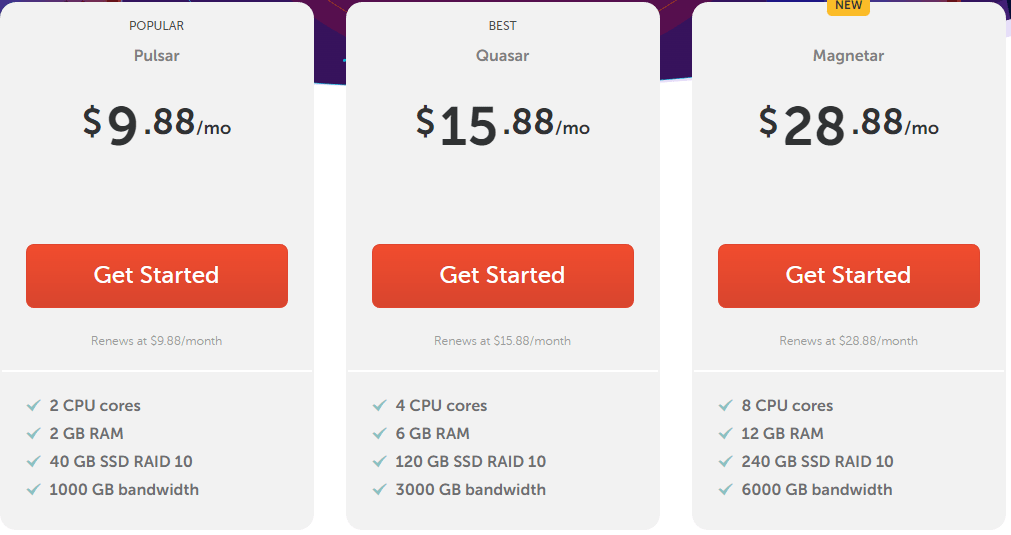Click the $15.88/mo price text
The image size is (1011, 535).
(502, 125)
